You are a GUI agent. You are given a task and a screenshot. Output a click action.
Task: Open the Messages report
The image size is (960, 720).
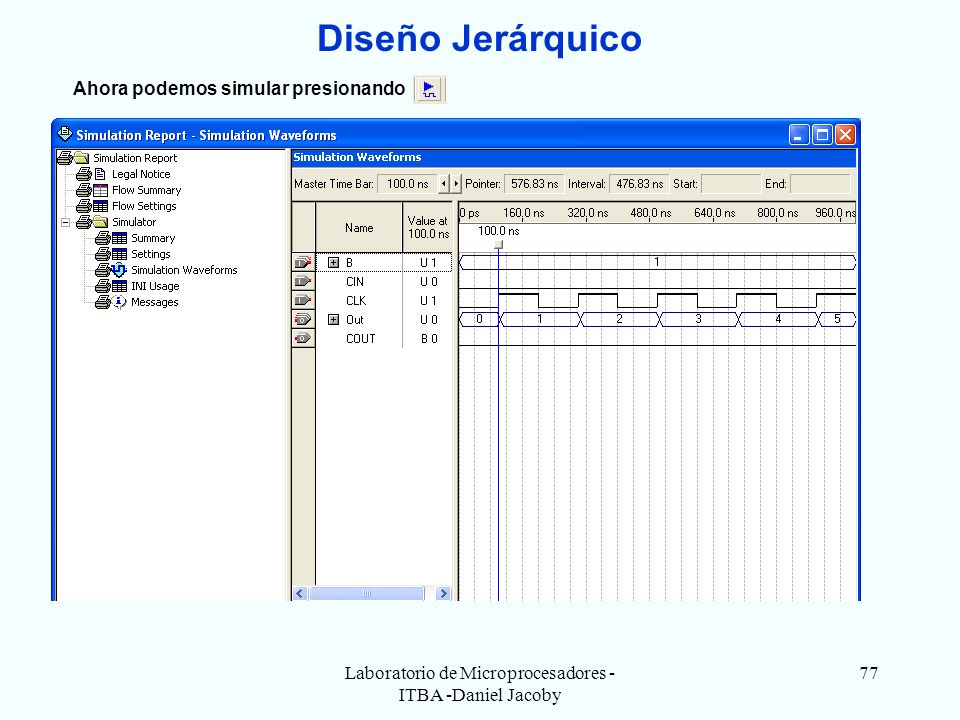154,302
